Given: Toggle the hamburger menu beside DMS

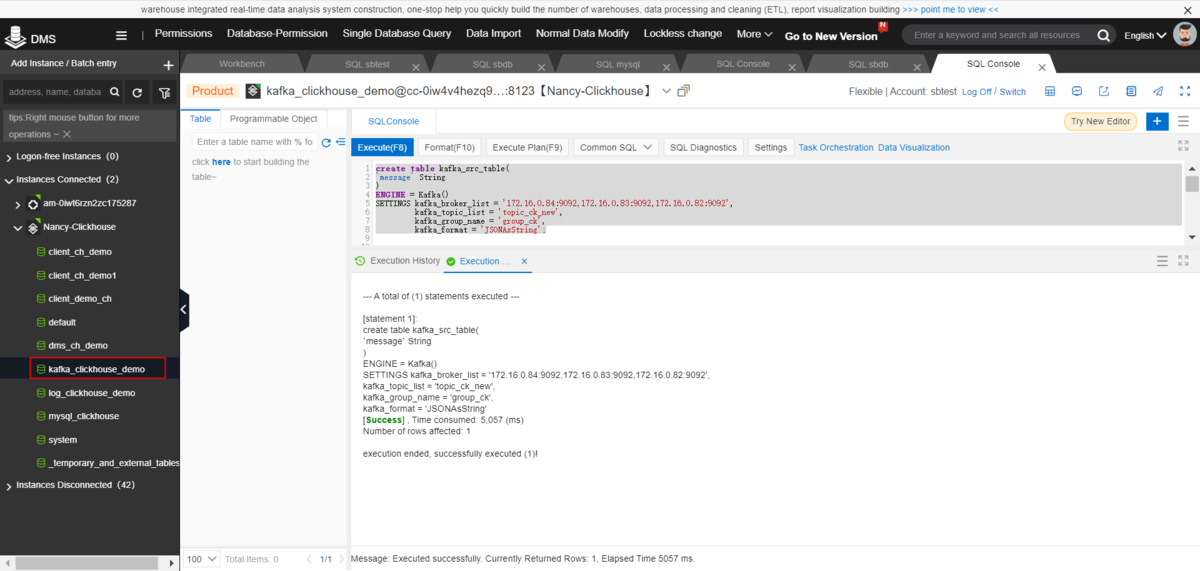Looking at the screenshot, I should pos(122,35).
